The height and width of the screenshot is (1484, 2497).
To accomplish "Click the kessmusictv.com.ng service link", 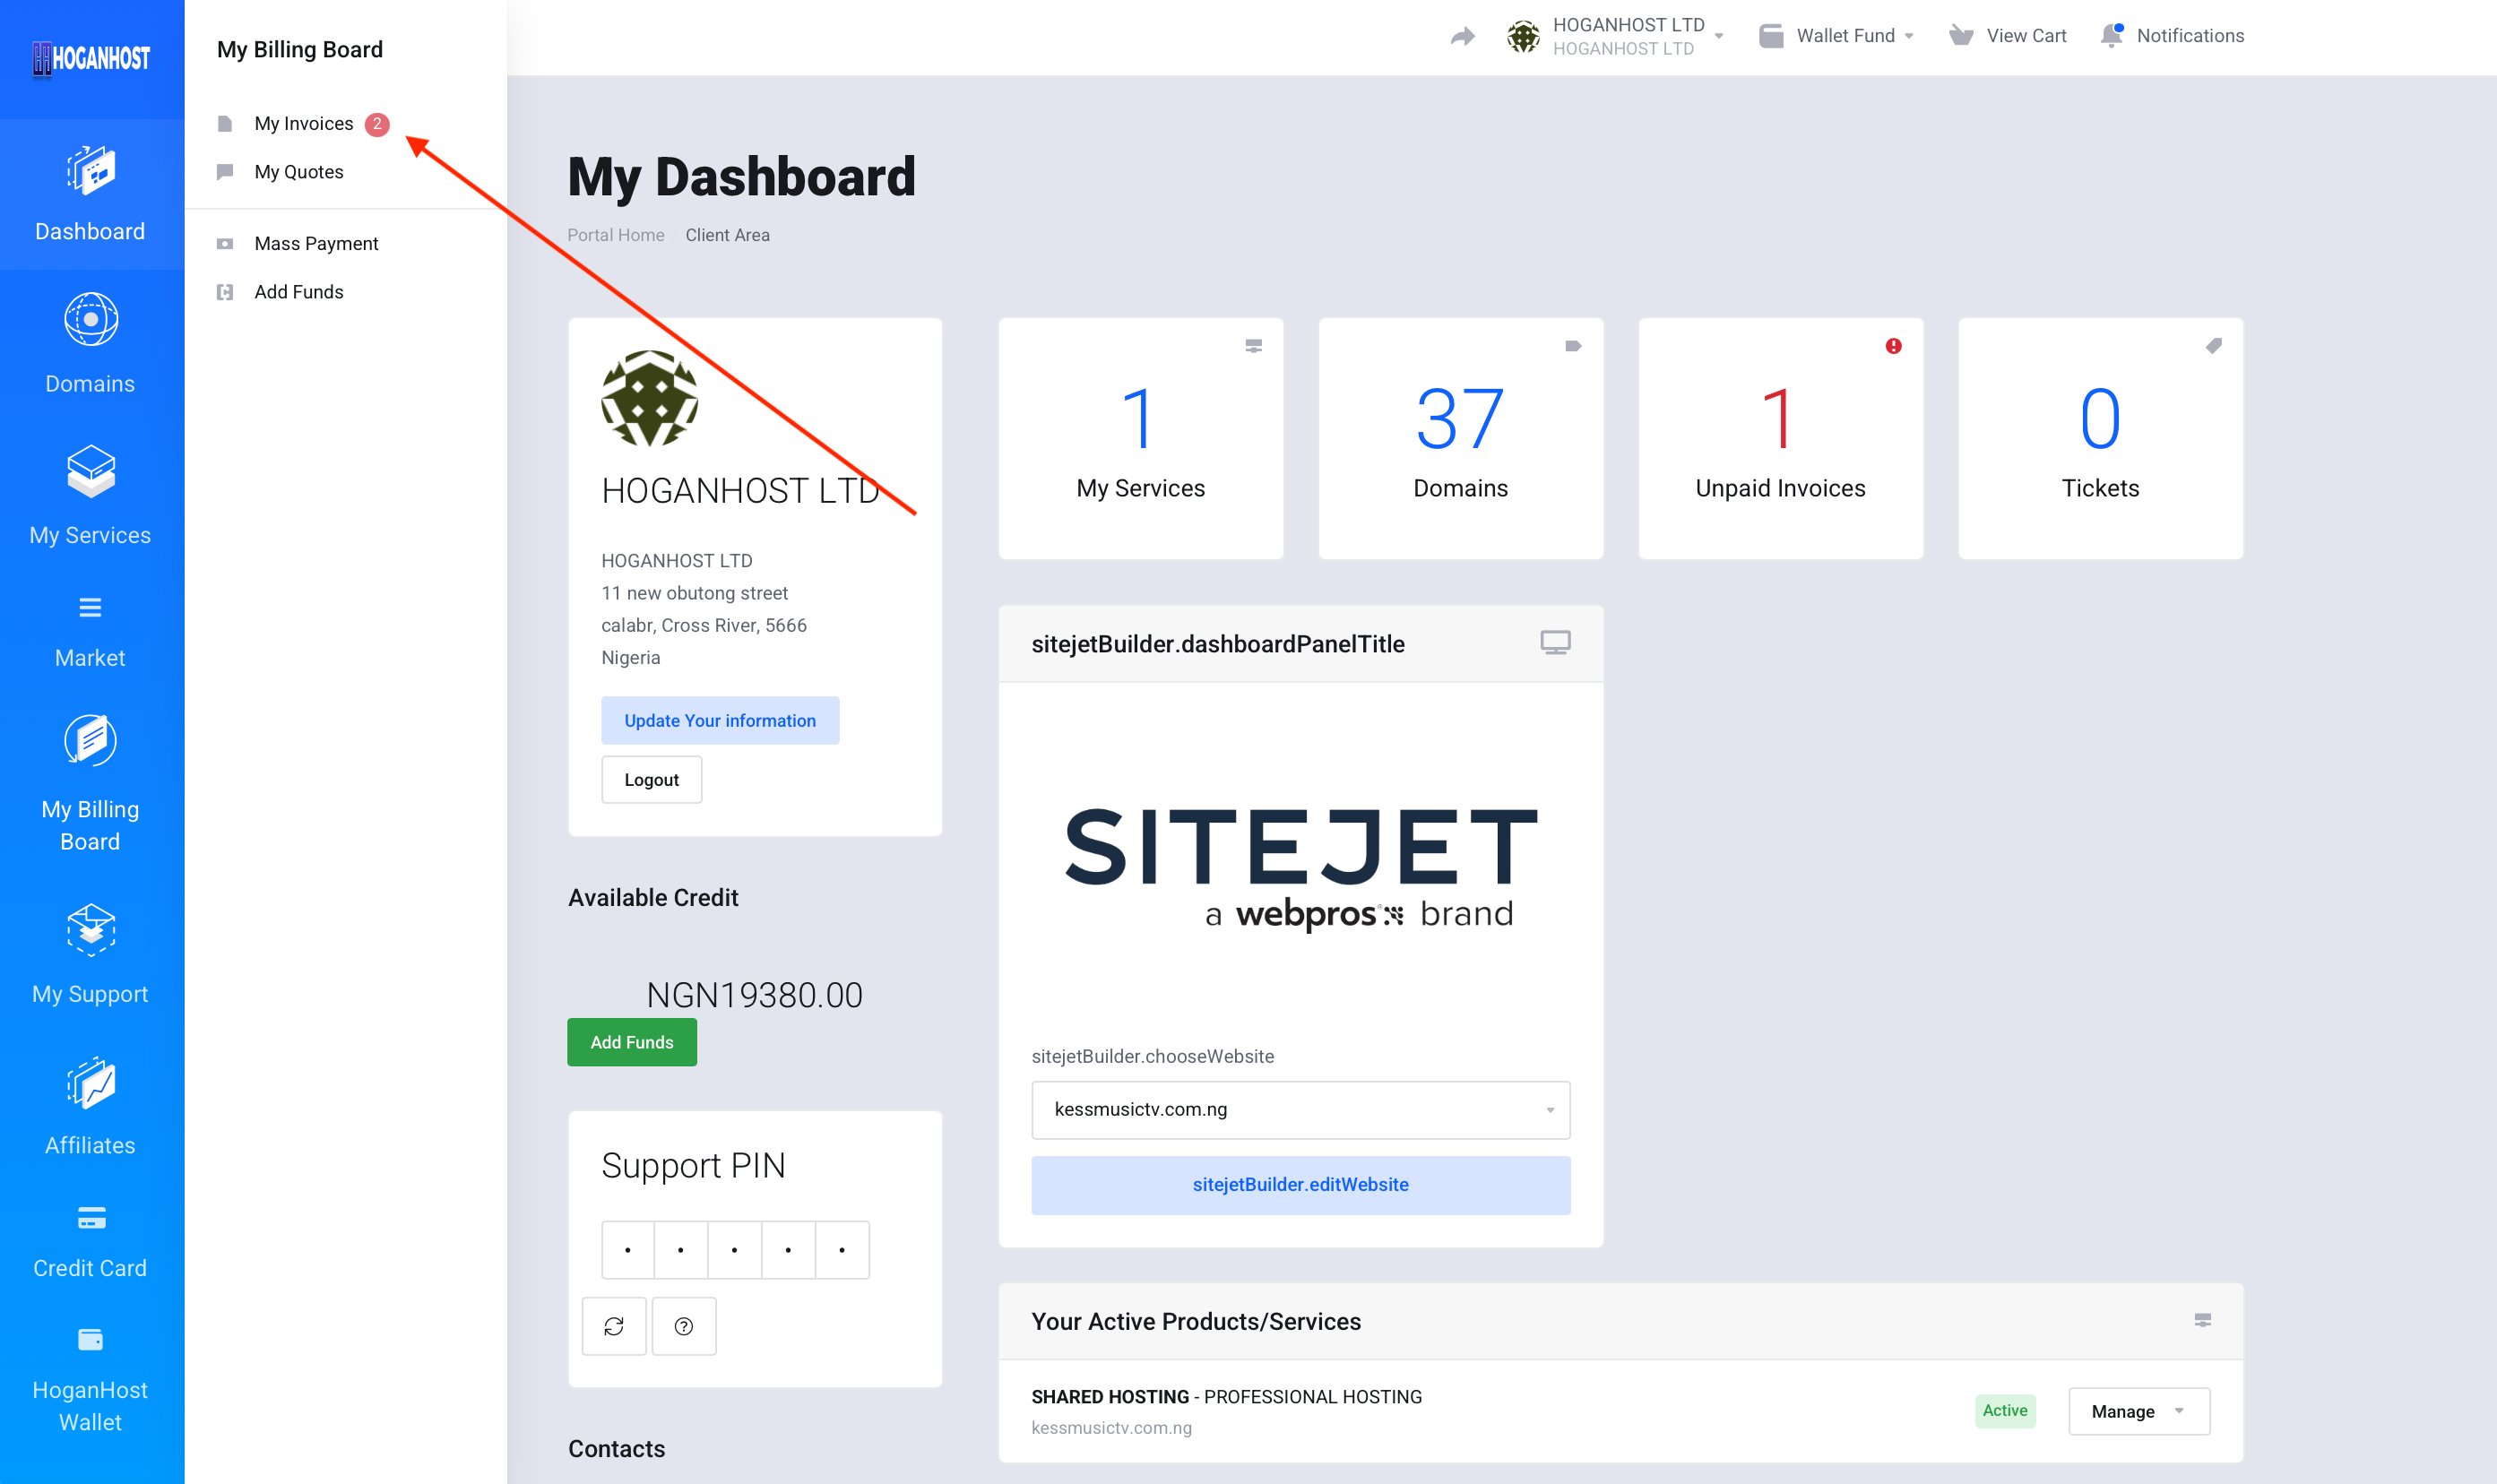I will pyautogui.click(x=1111, y=1428).
